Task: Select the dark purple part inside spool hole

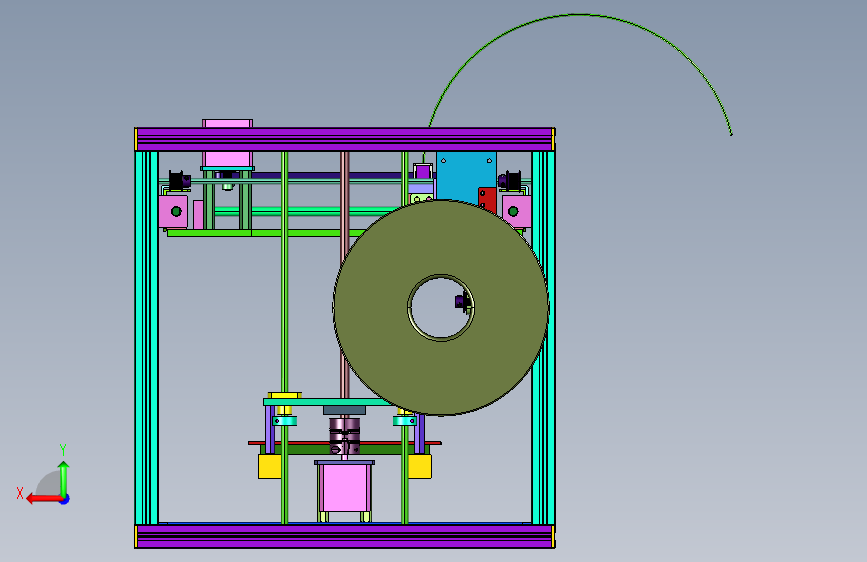Action: pyautogui.click(x=462, y=301)
